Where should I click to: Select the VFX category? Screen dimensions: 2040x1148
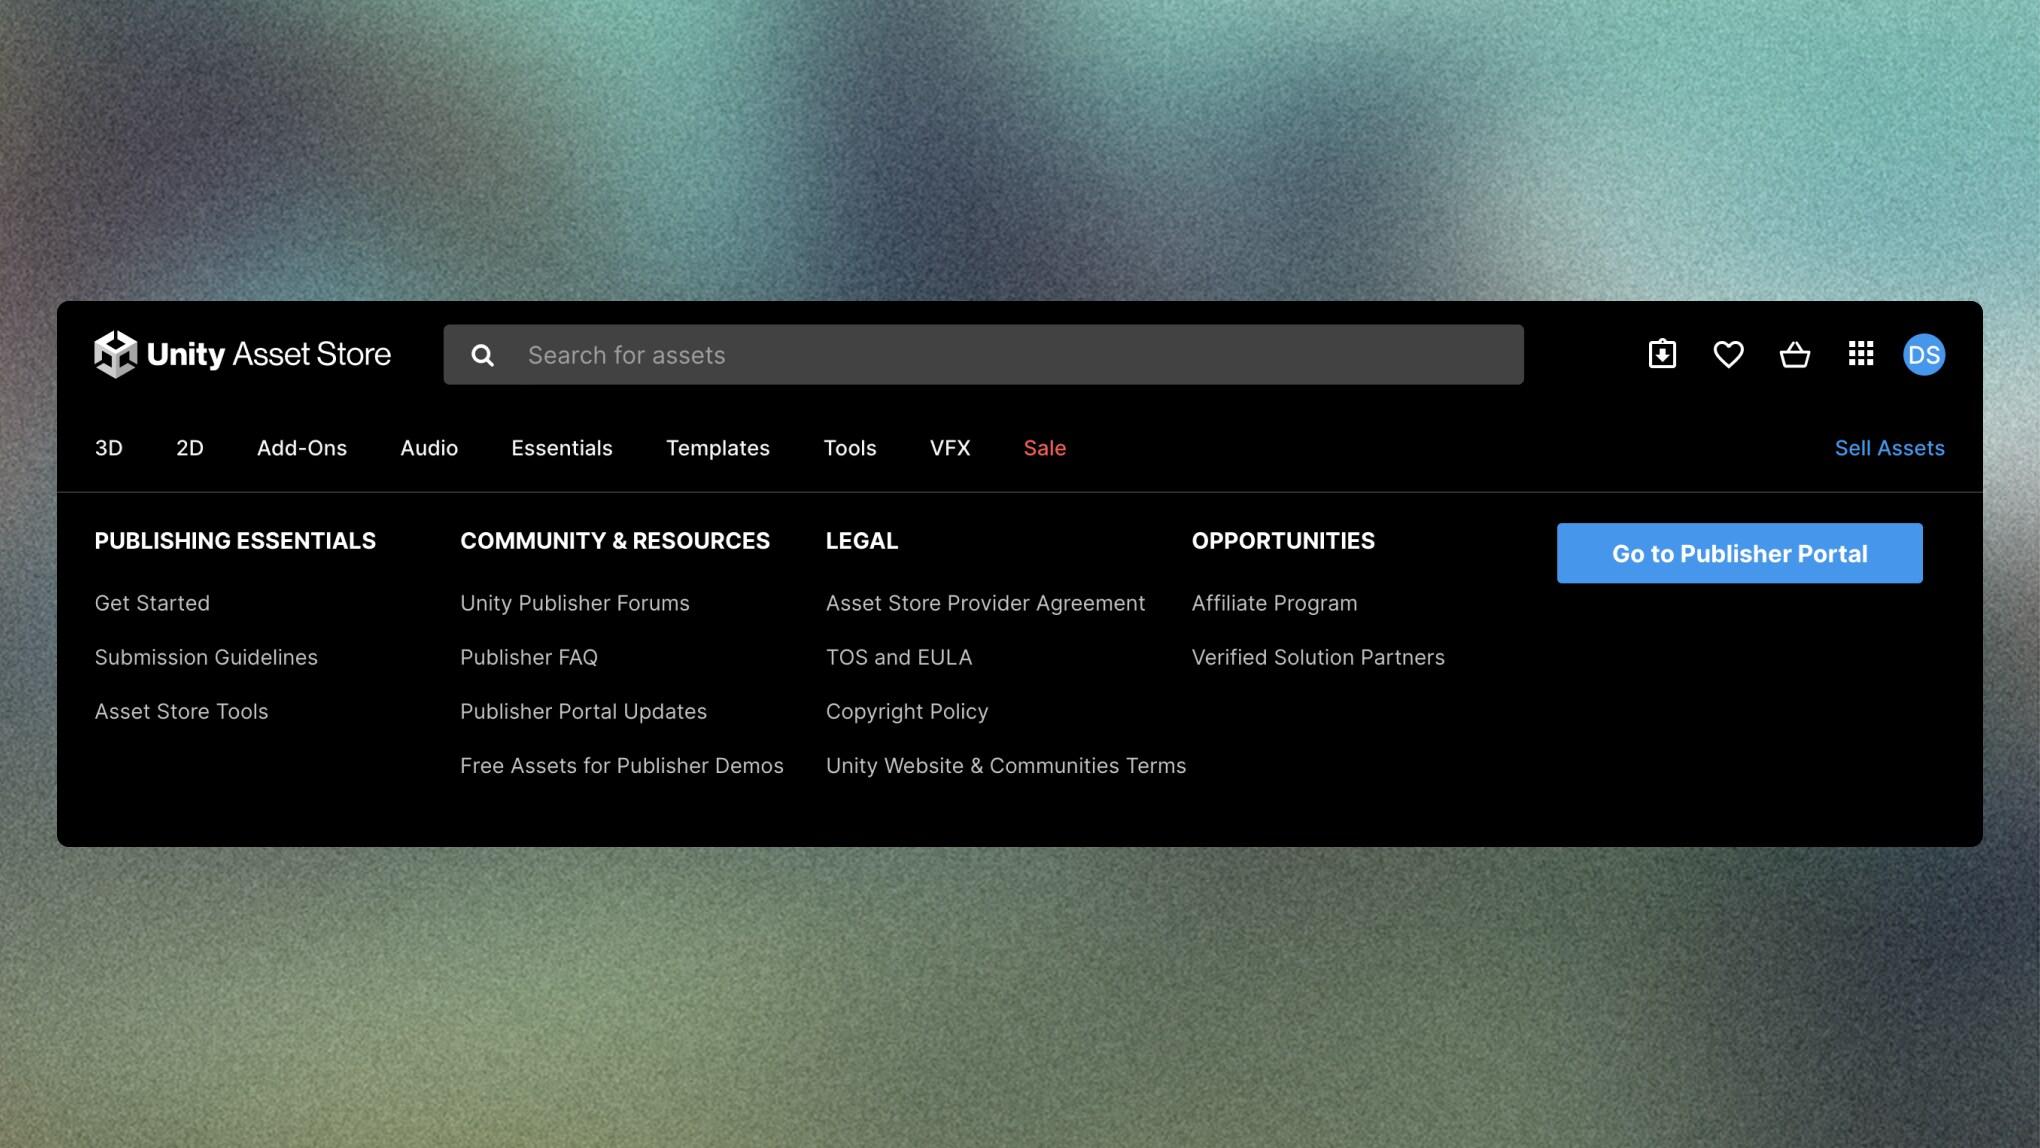pos(949,448)
